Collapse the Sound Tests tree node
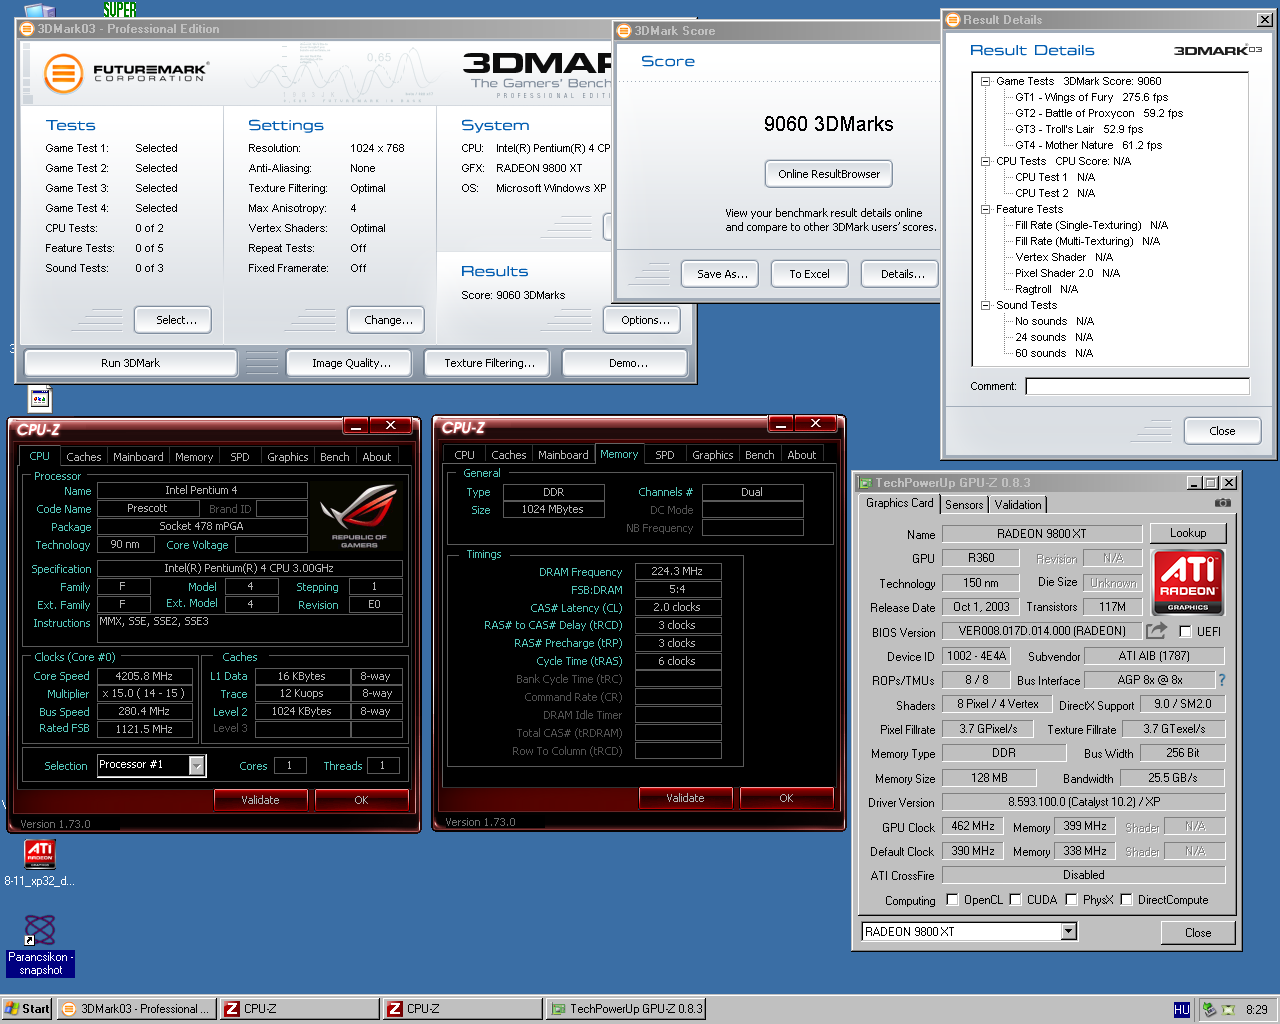The width and height of the screenshot is (1280, 1024). tap(986, 306)
